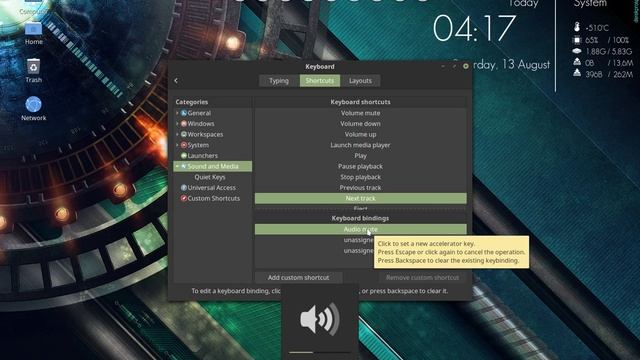Switch to the Typing tab
Image resolution: width=640 pixels, height=360 pixels.
[x=279, y=81]
